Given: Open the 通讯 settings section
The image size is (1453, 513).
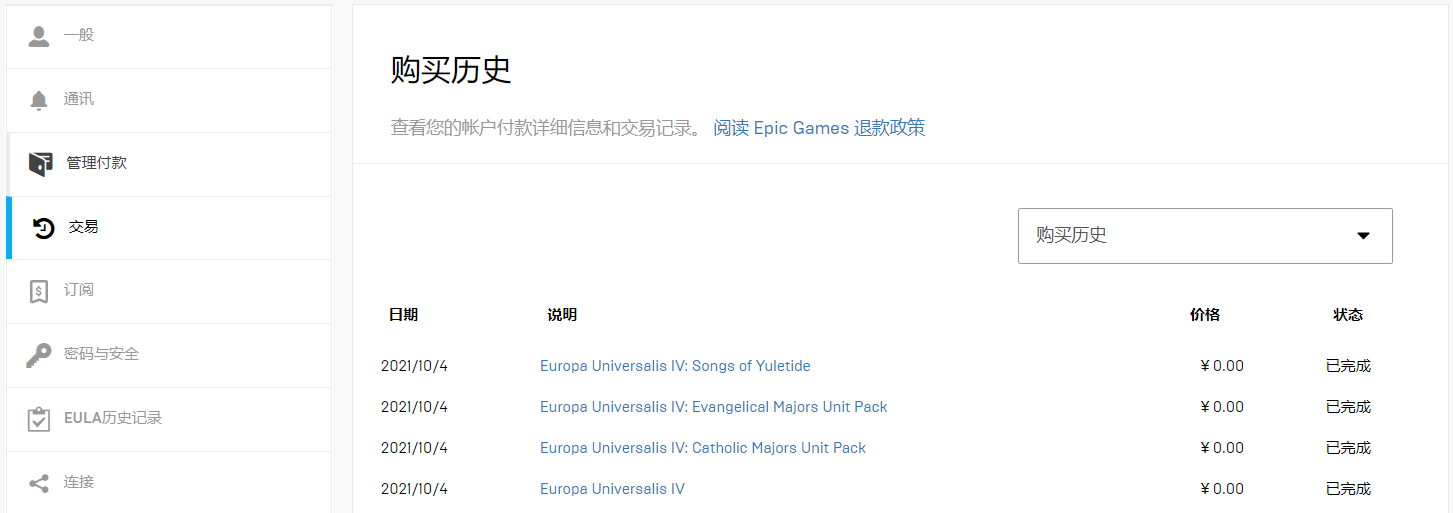Looking at the screenshot, I should [x=169, y=100].
